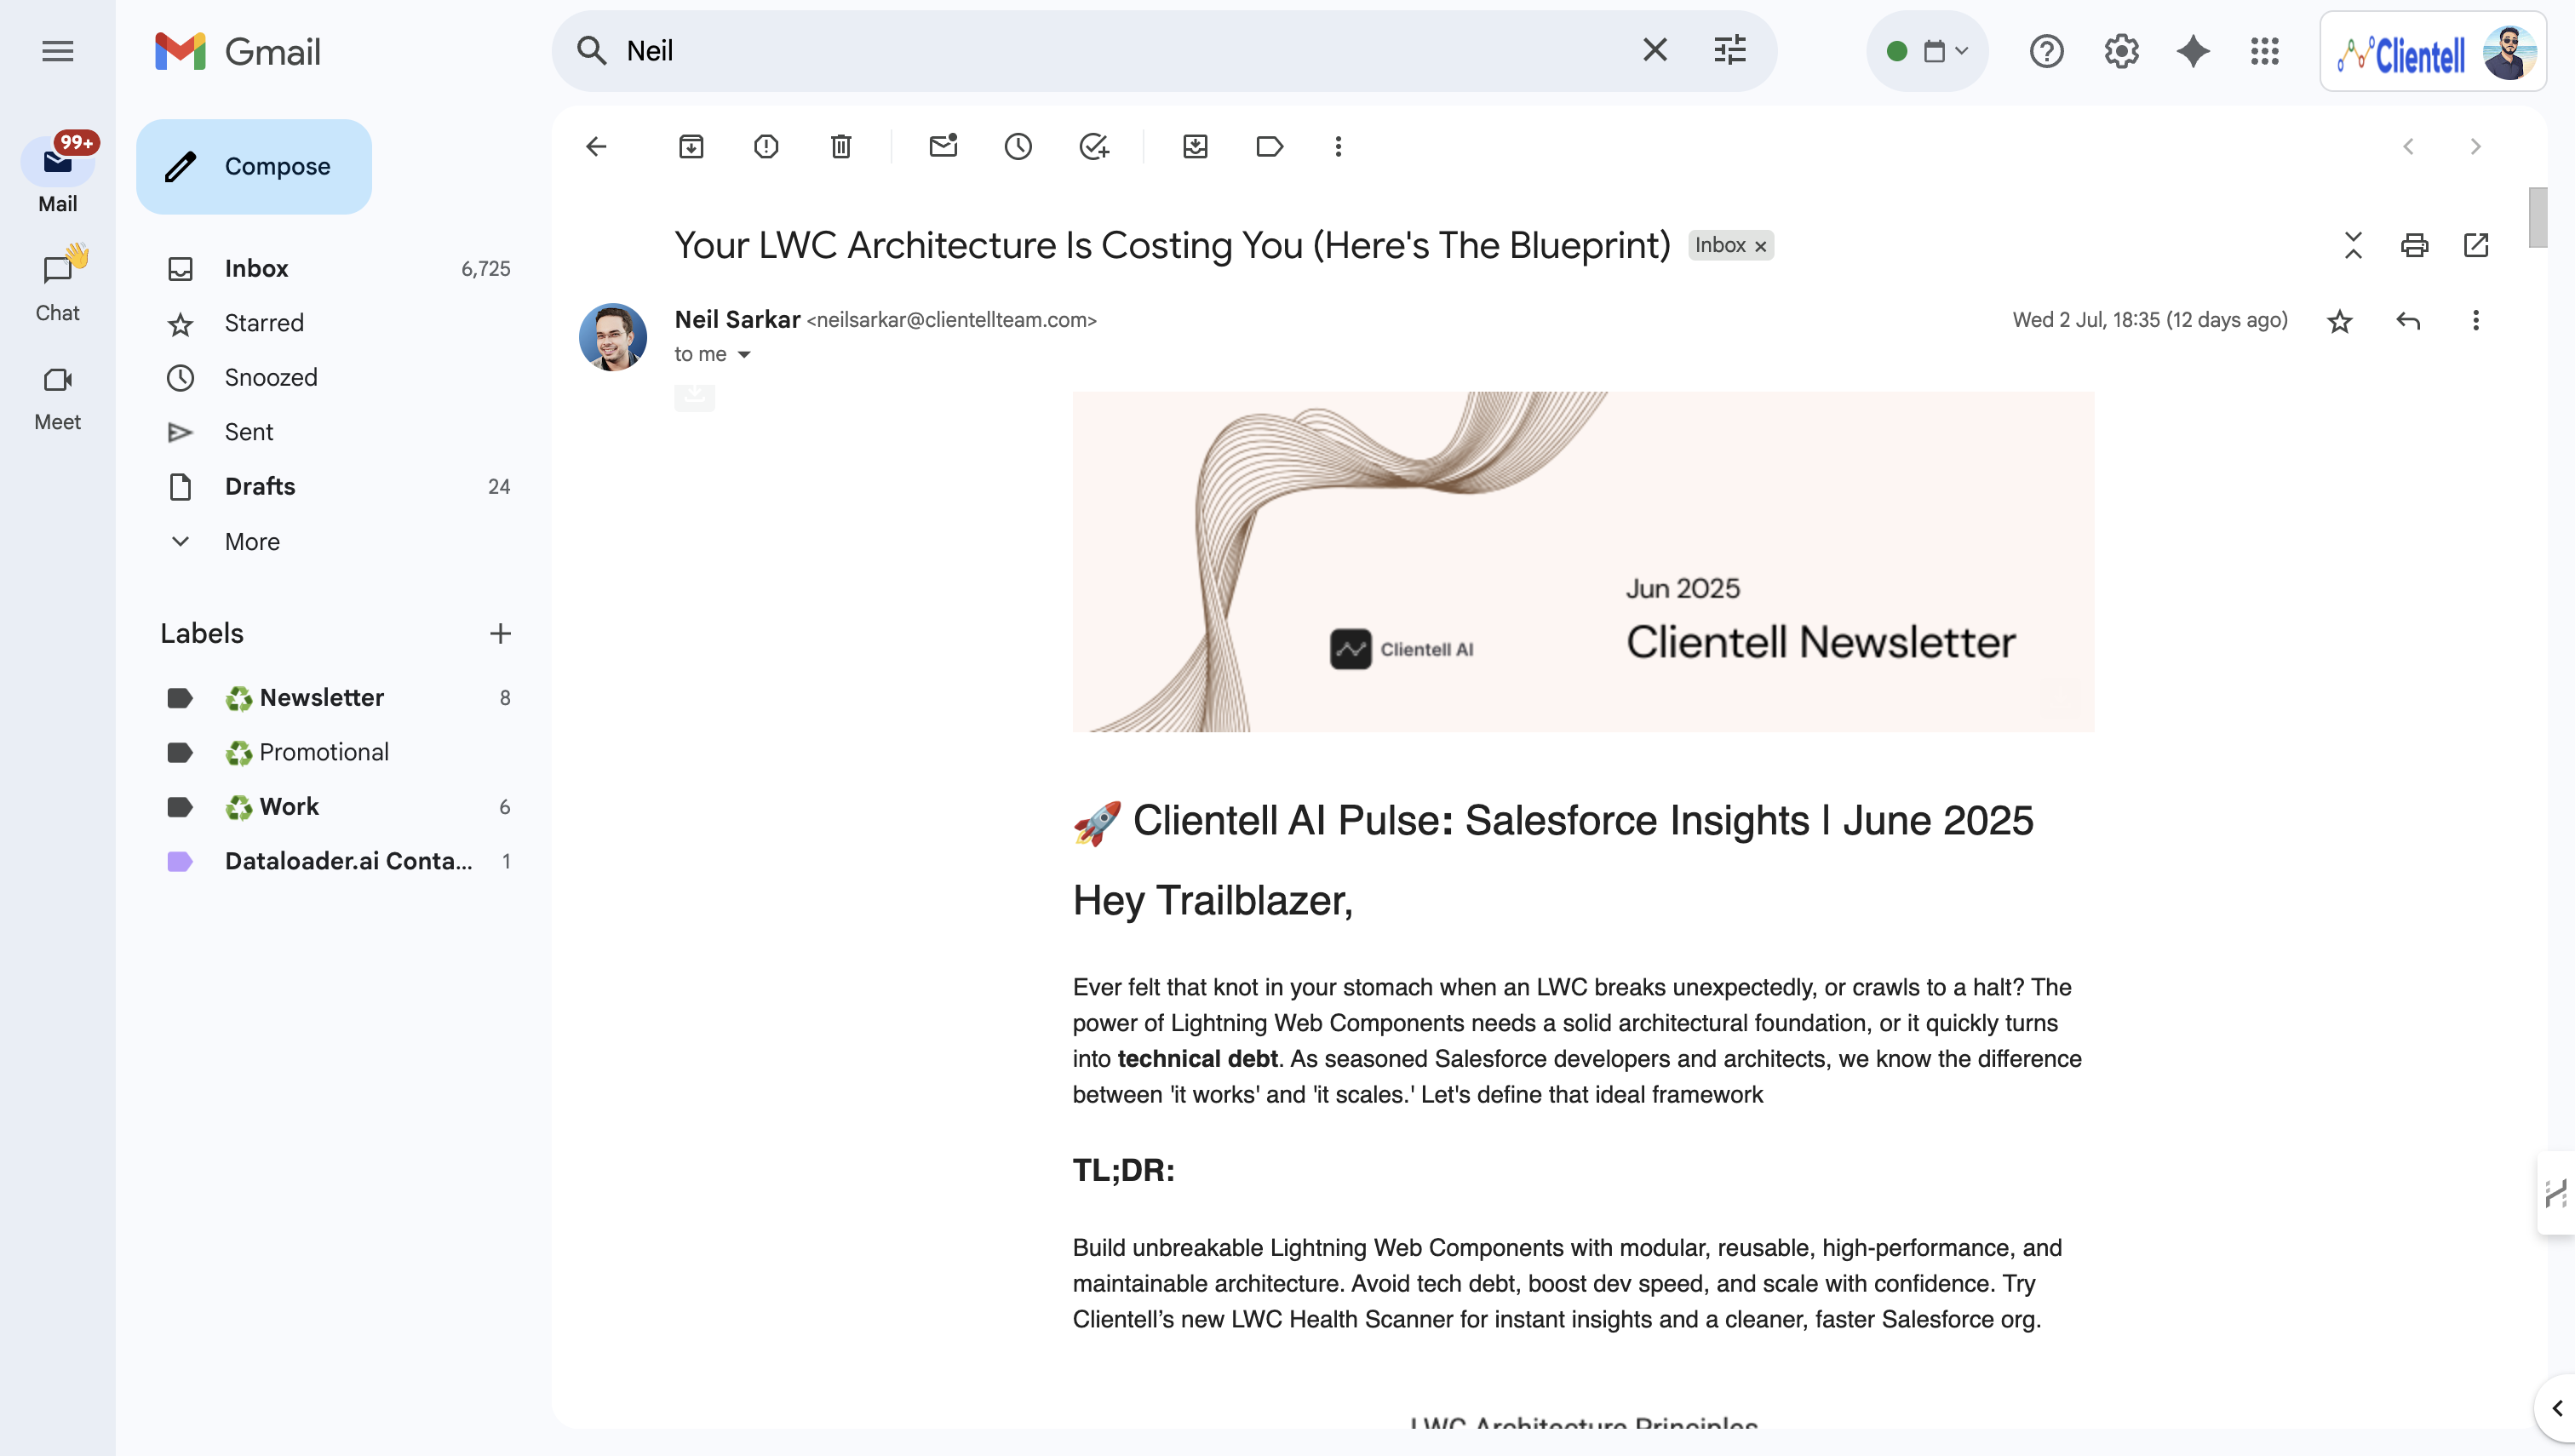Open the toolbar three-dot More menu

(x=1338, y=147)
